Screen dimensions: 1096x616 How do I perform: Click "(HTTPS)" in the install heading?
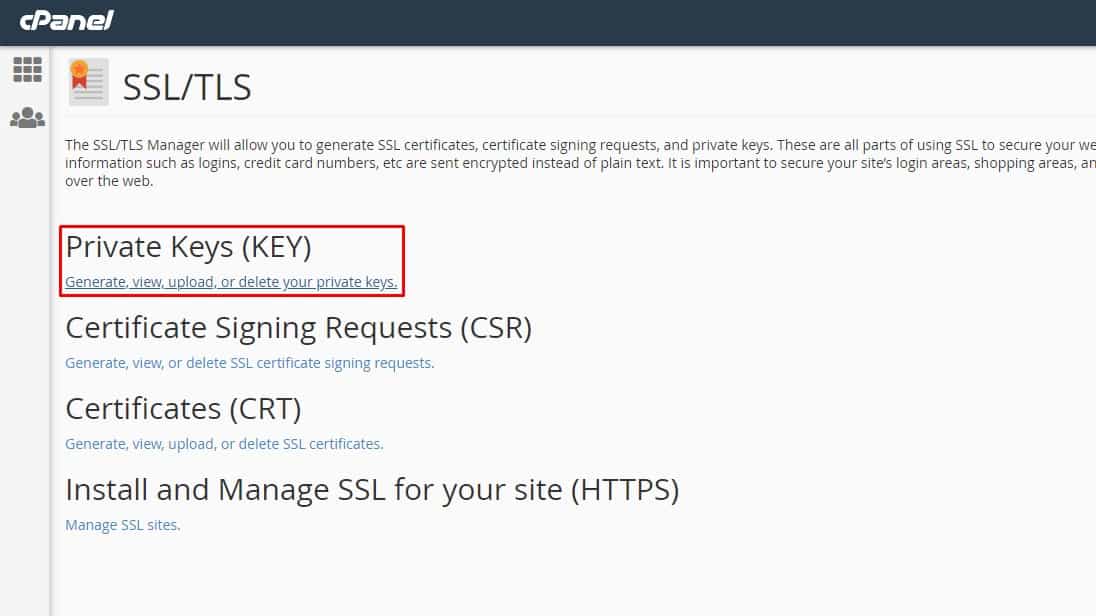[625, 490]
